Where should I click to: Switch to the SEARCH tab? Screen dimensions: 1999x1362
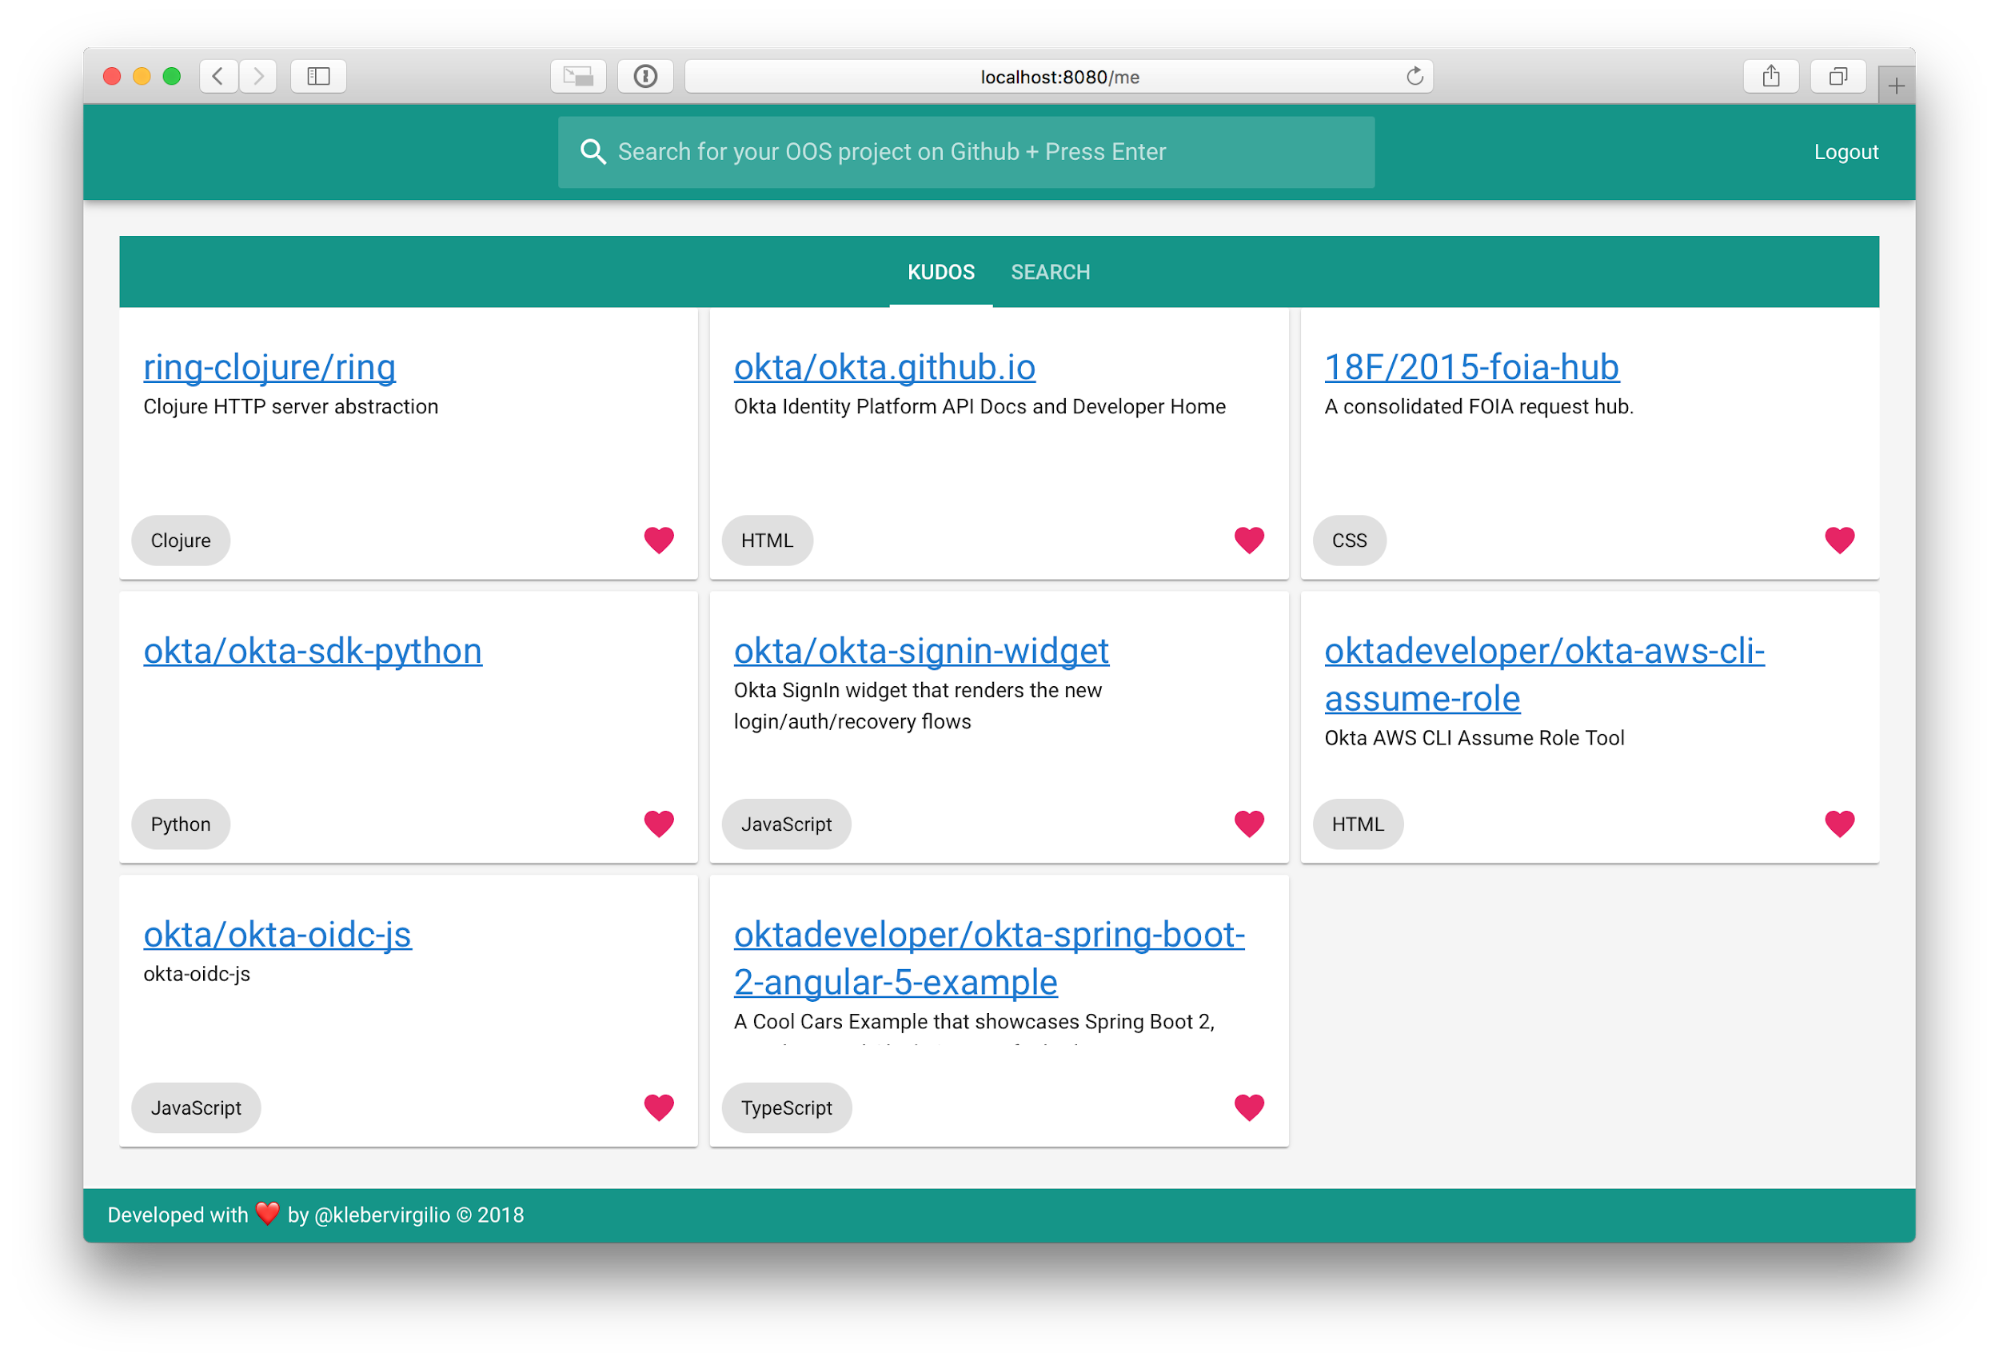(1050, 272)
